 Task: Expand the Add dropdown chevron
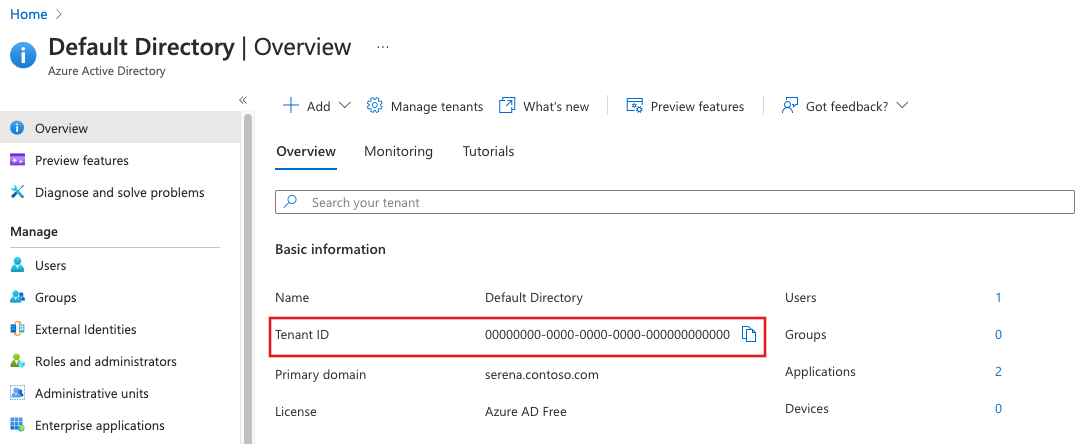pyautogui.click(x=344, y=106)
